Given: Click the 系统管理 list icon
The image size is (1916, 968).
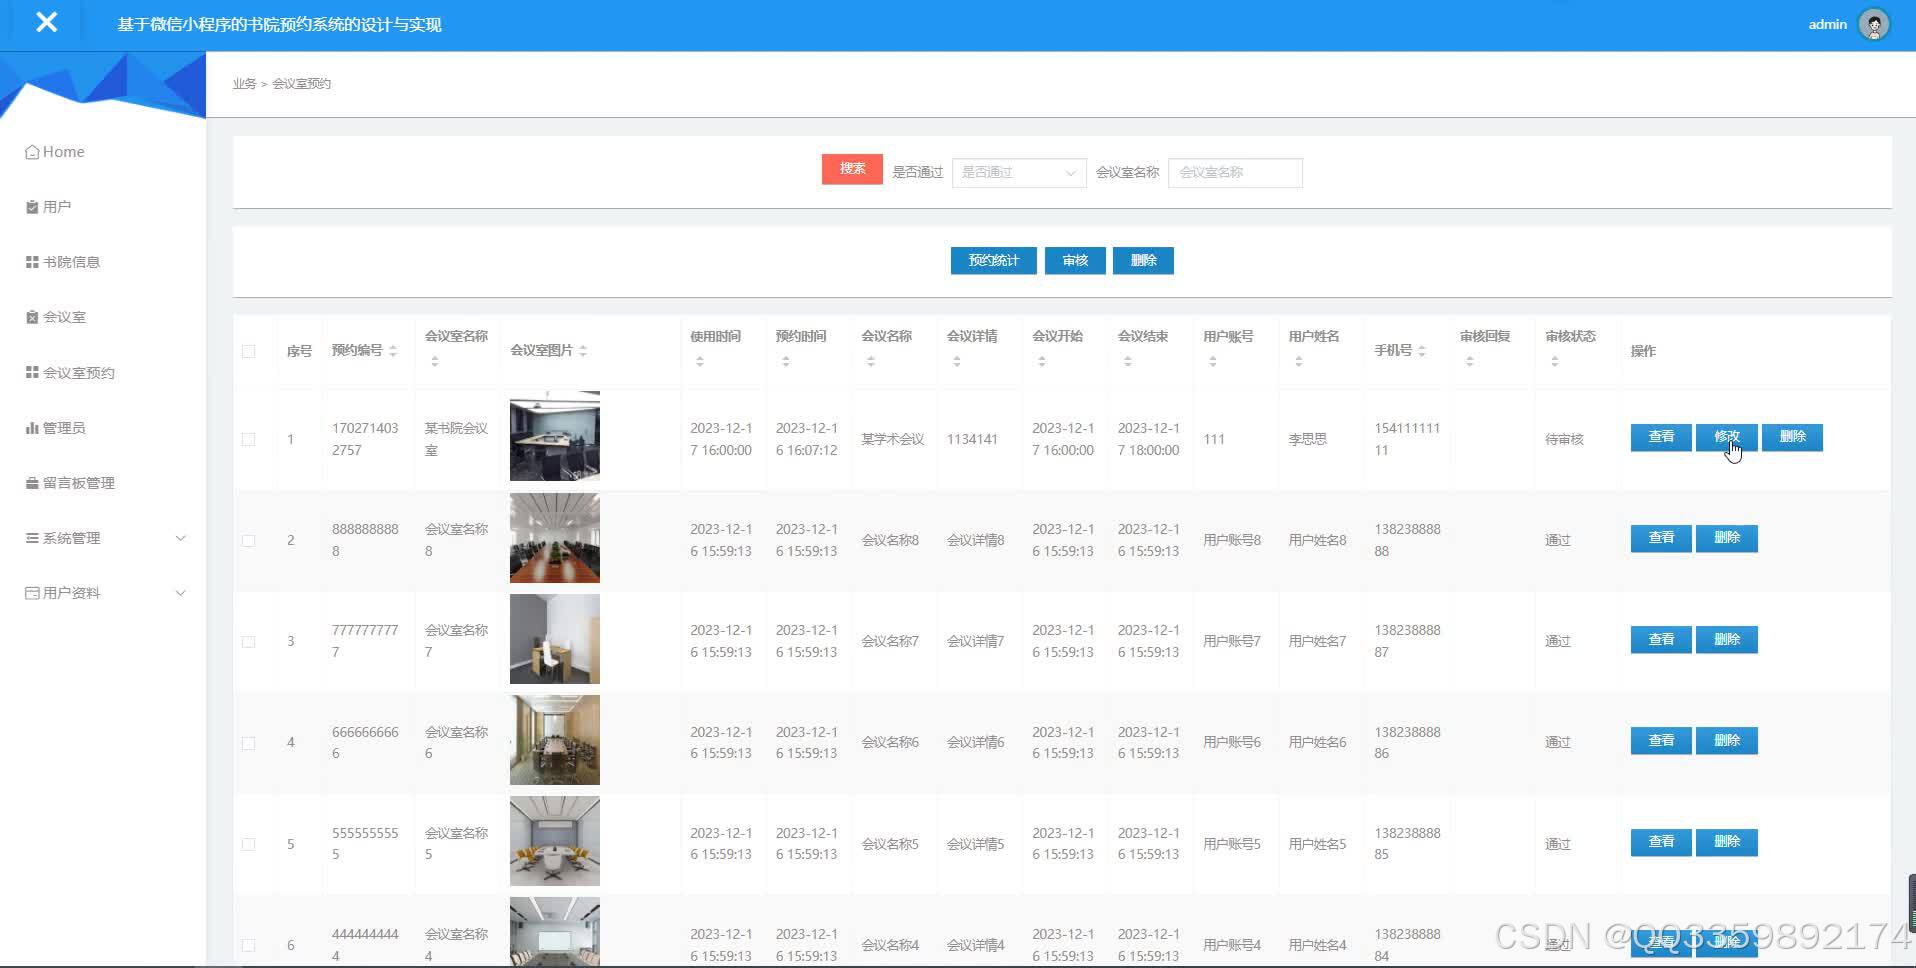Looking at the screenshot, I should pyautogui.click(x=32, y=538).
